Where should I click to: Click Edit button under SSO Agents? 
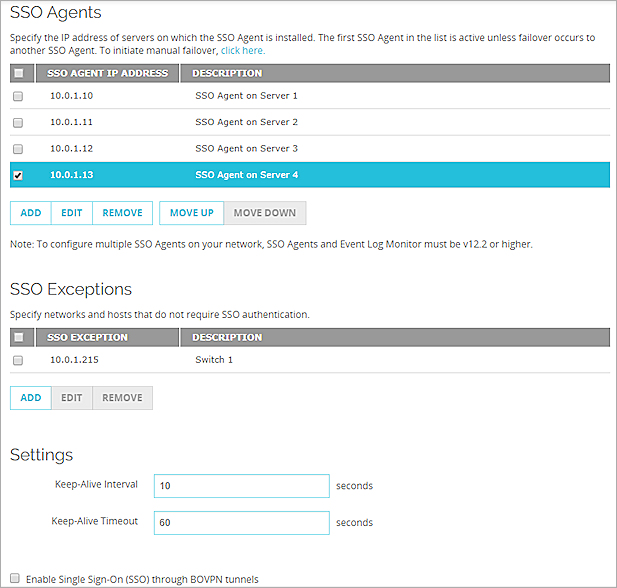point(71,213)
